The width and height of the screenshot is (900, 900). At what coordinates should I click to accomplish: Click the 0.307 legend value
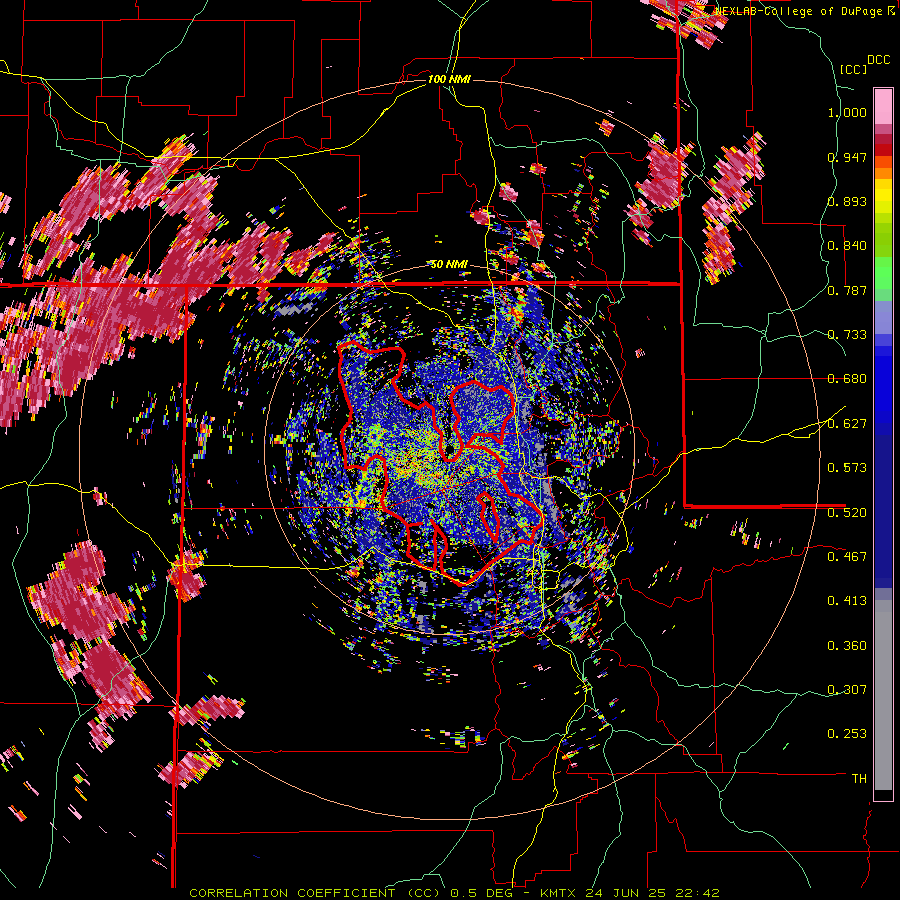847,689
